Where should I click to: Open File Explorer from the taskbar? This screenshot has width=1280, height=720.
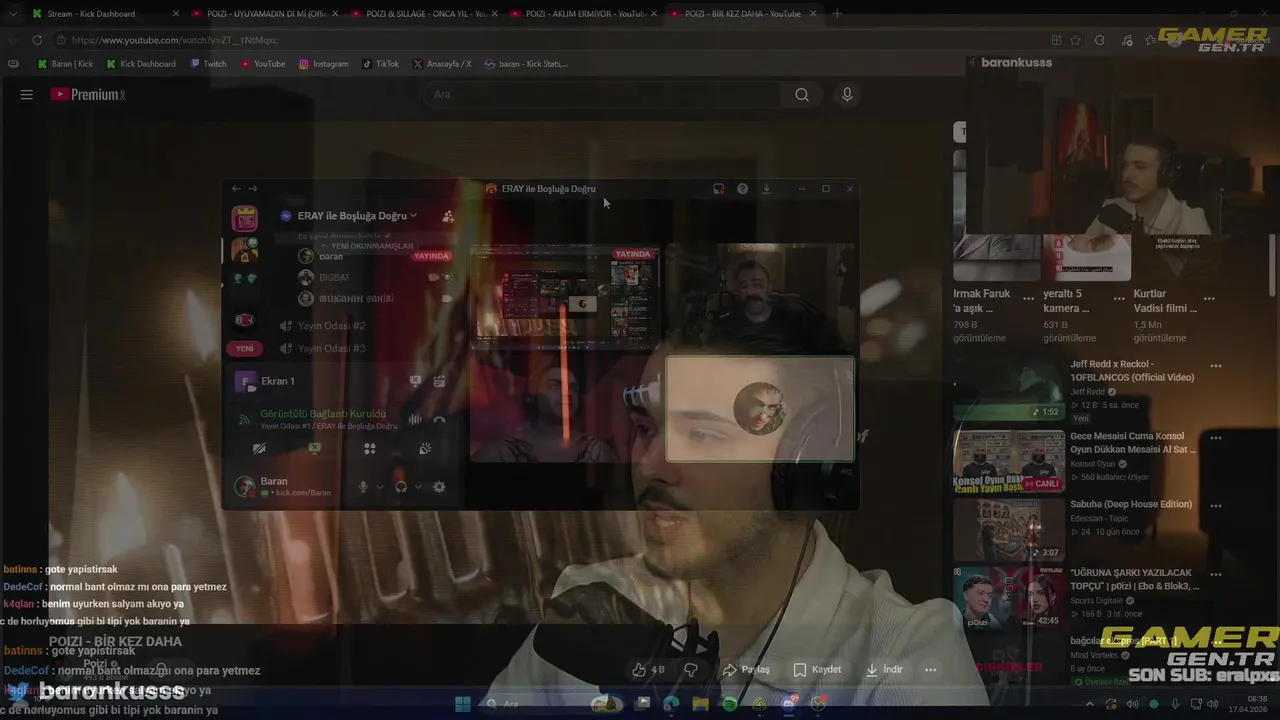click(x=700, y=704)
